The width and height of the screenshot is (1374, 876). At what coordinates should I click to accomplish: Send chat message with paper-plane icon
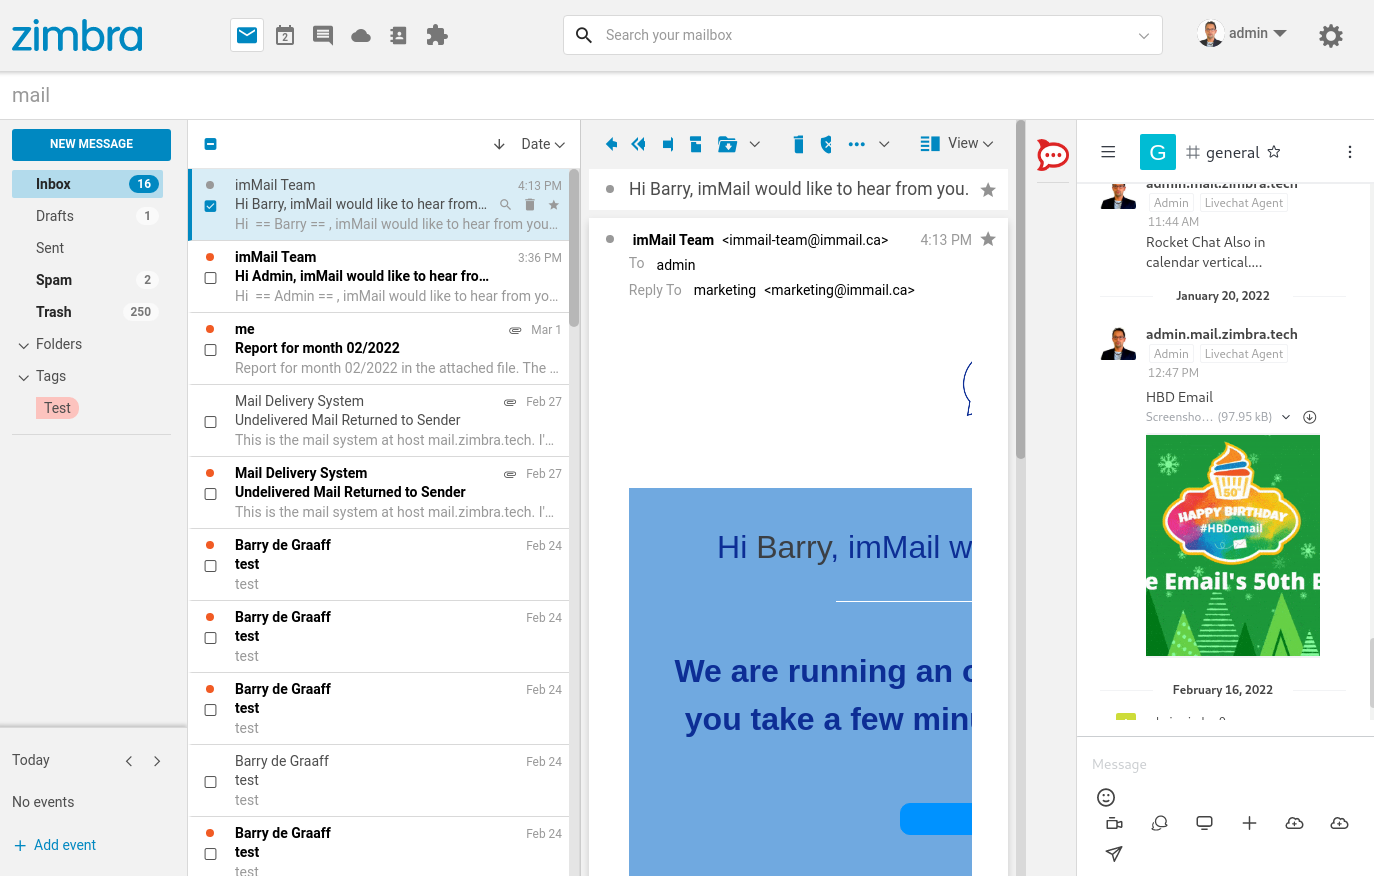pos(1114,853)
